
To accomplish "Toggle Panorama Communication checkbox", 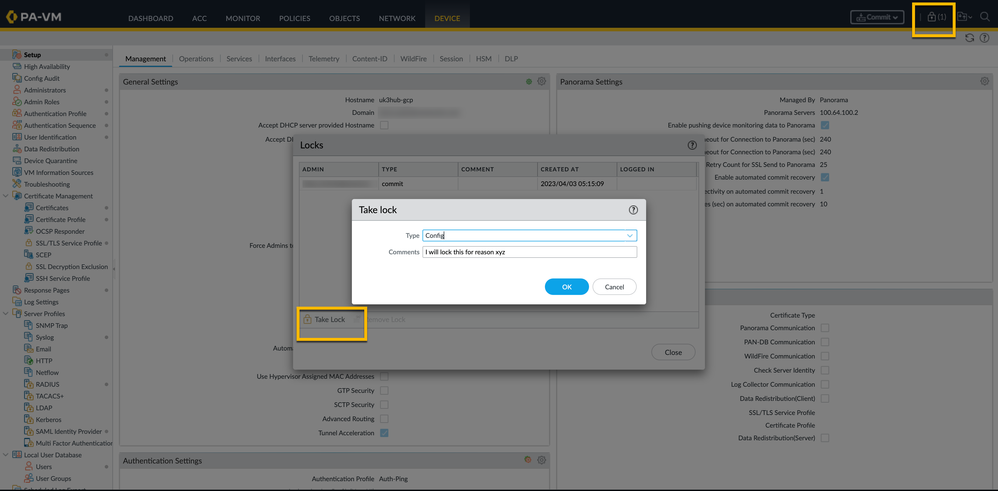I will coord(825,328).
